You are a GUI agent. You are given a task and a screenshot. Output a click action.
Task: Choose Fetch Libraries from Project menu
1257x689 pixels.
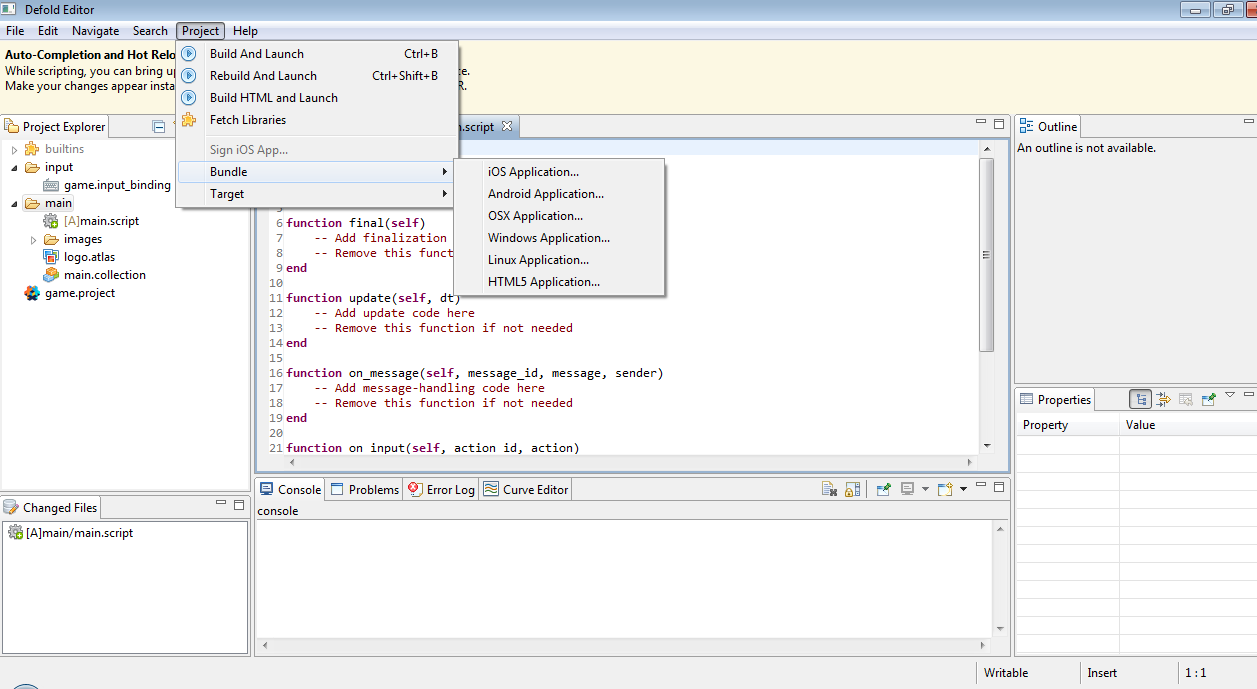tap(316, 120)
